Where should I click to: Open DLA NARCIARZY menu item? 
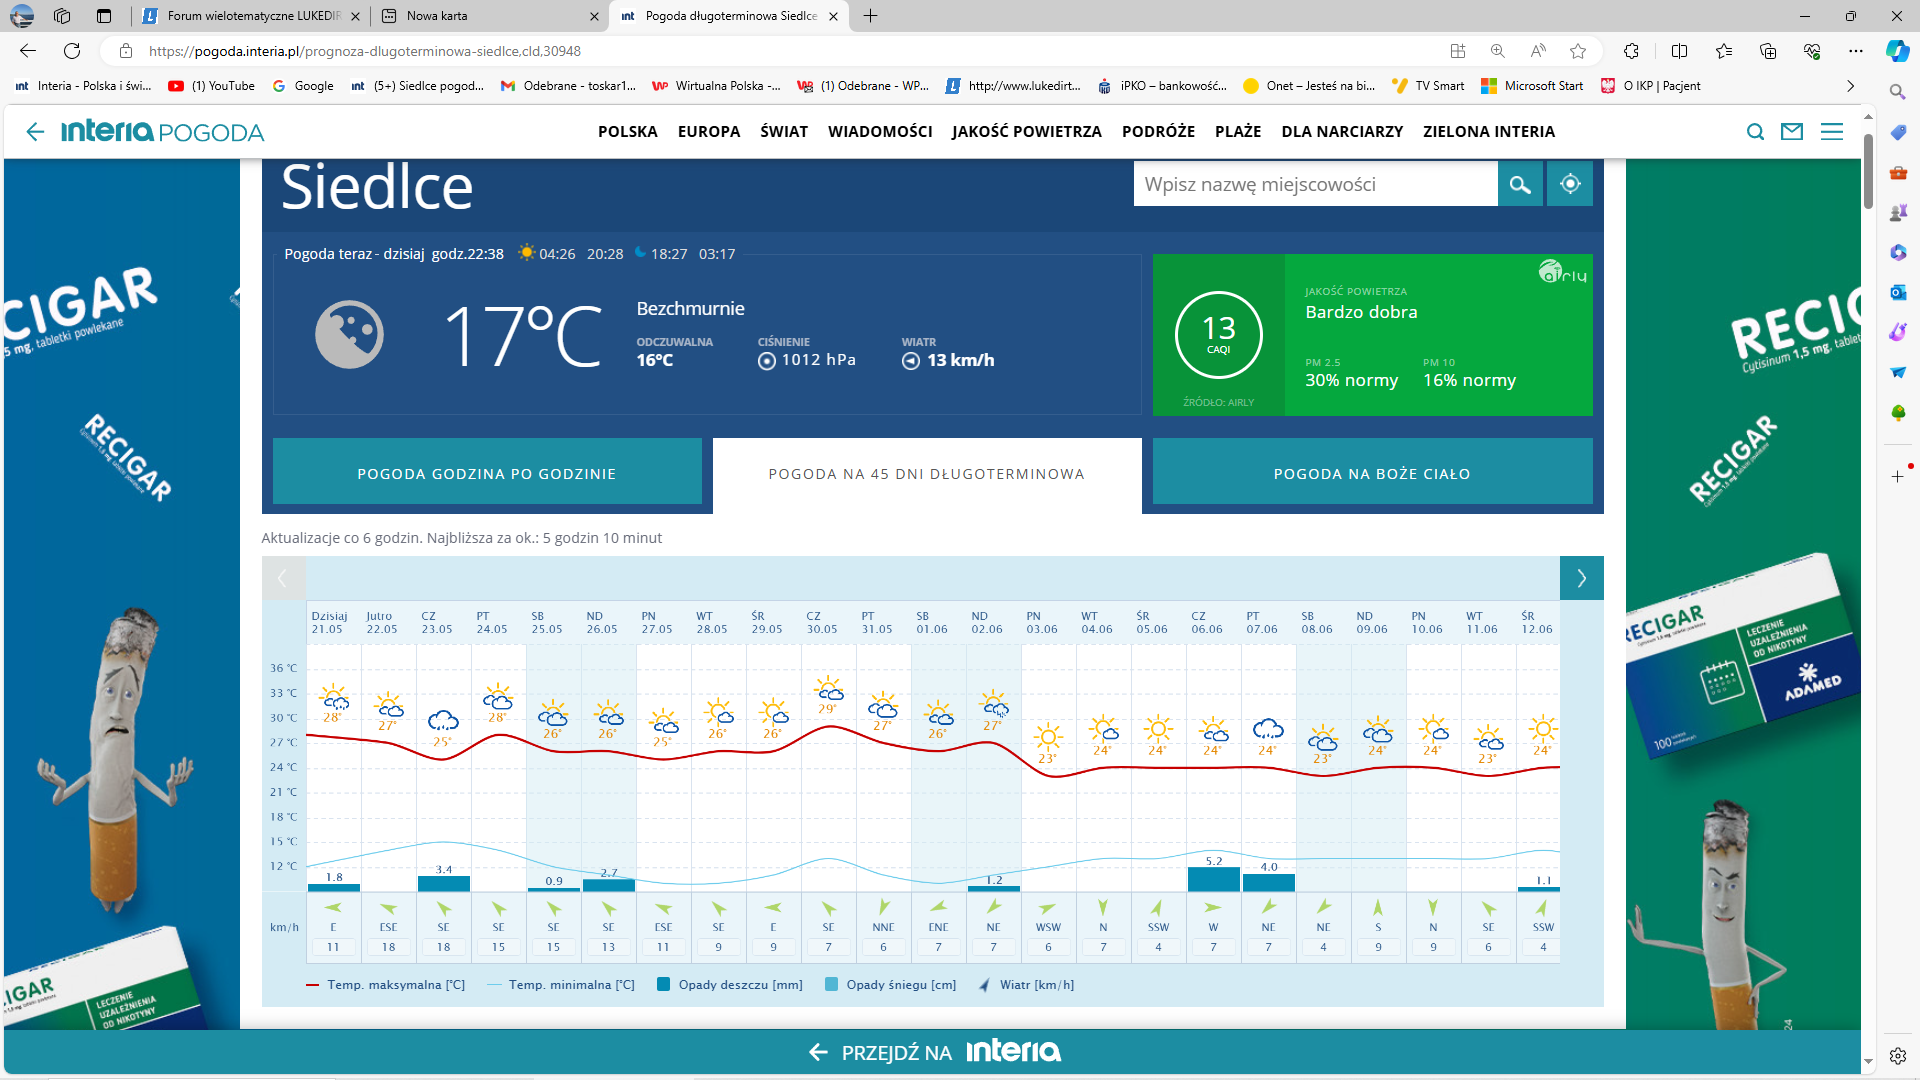click(1342, 132)
